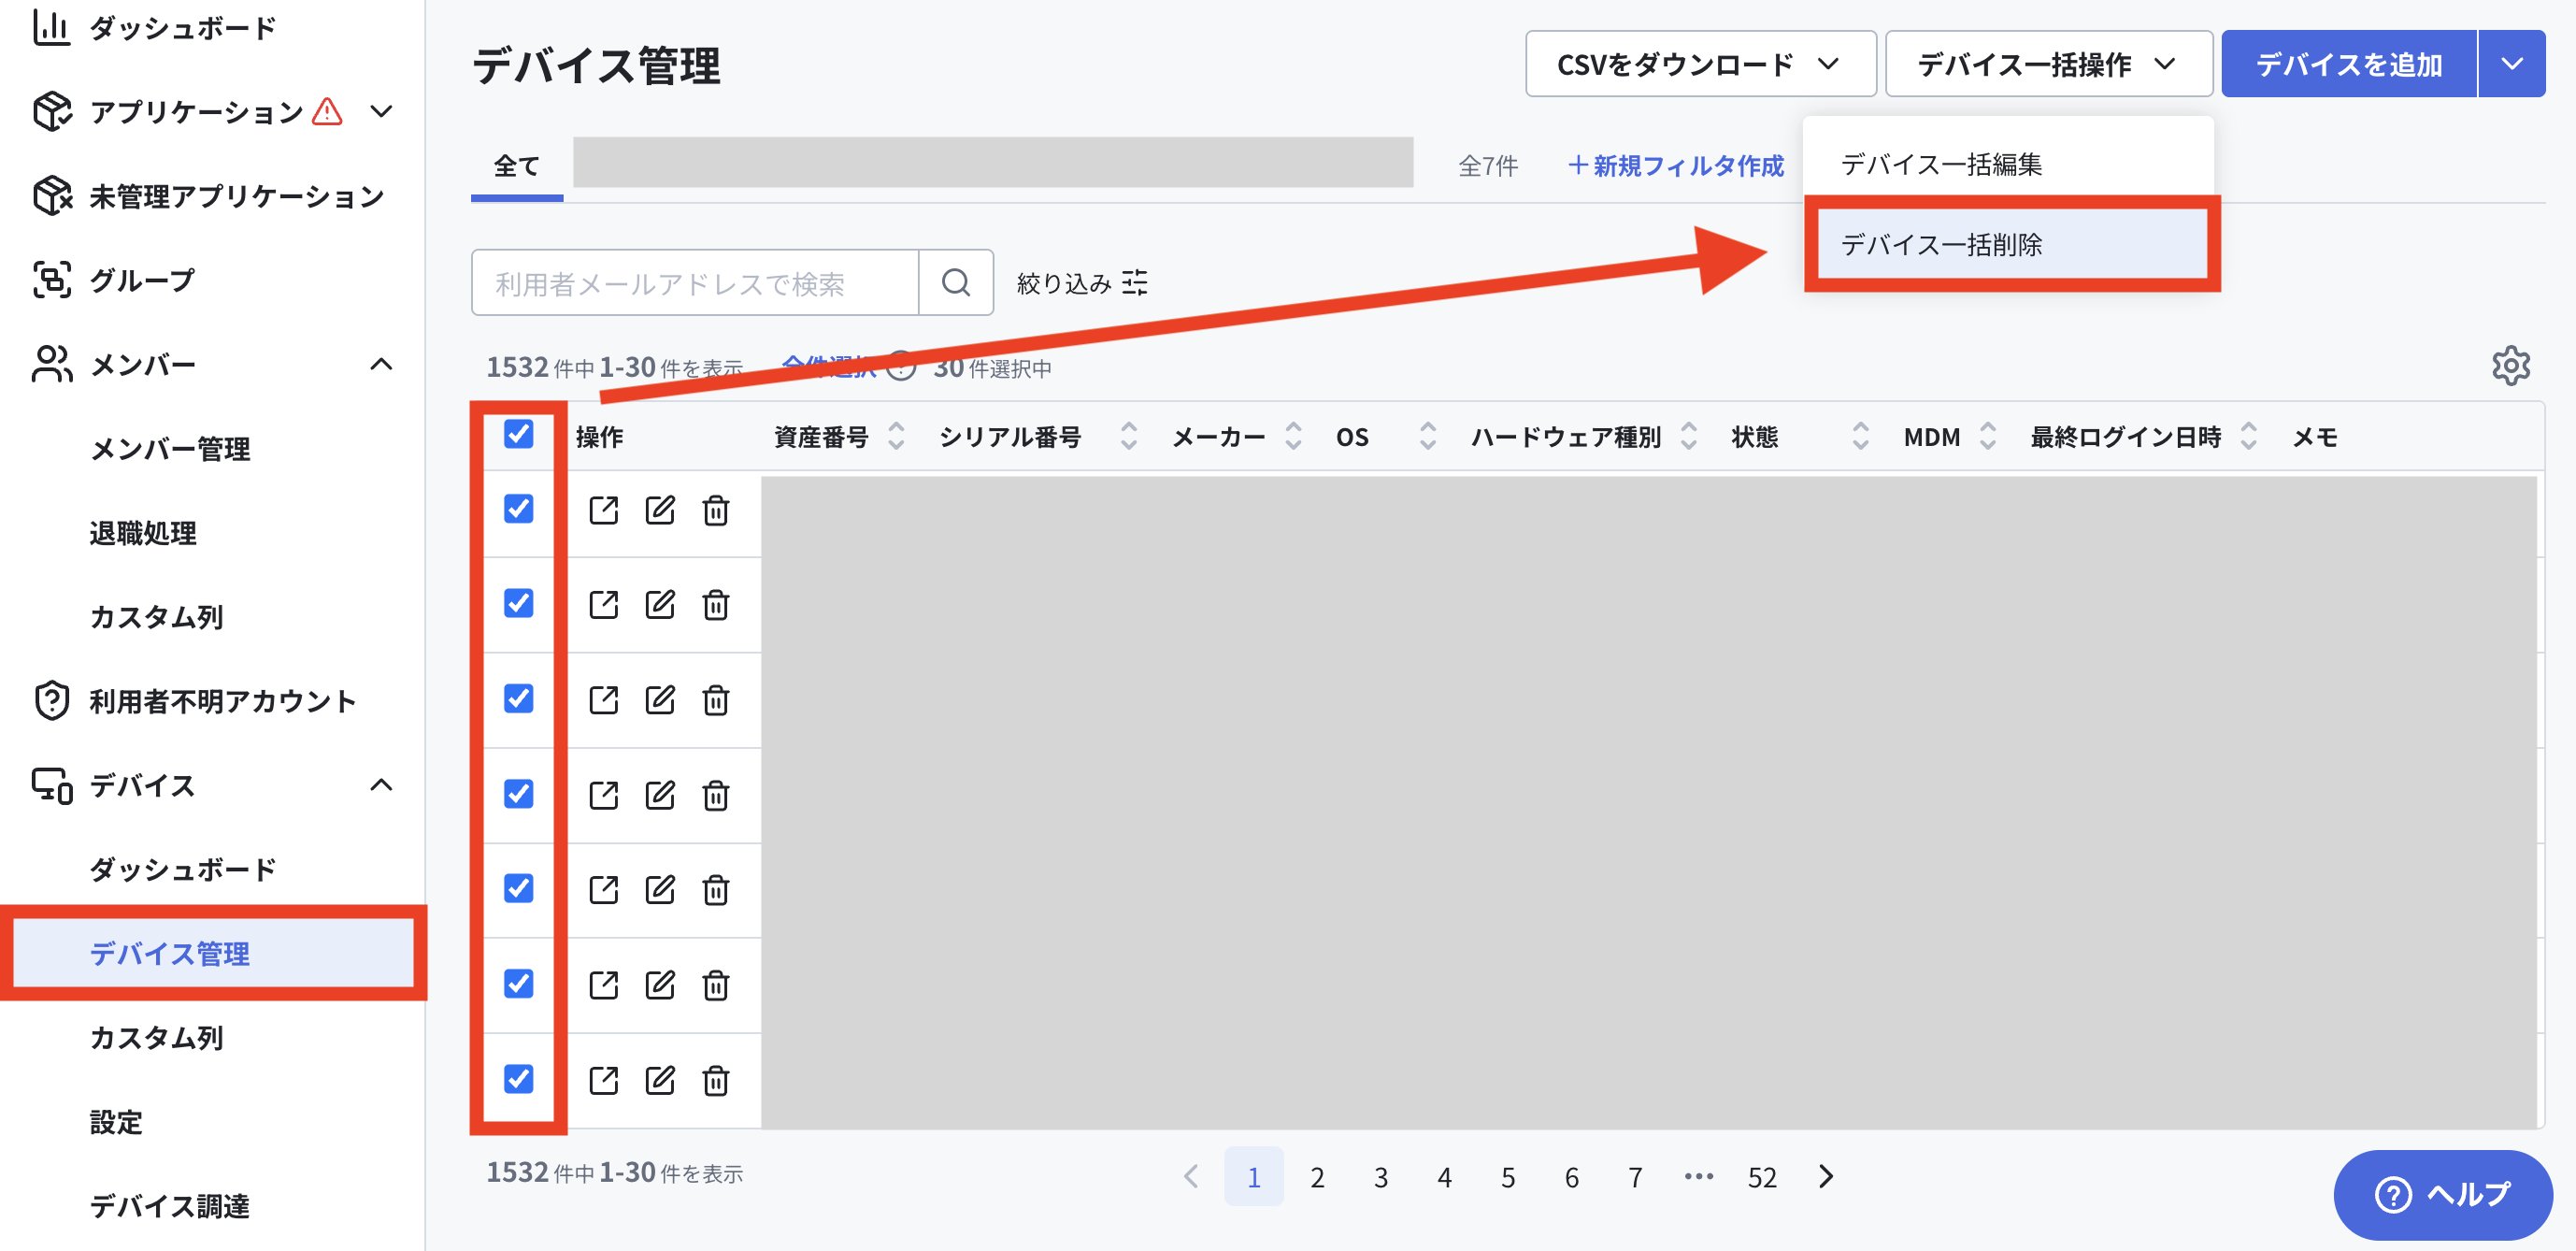Click the second row's edit pencil icon
This screenshot has height=1251, width=2576.
tap(660, 605)
